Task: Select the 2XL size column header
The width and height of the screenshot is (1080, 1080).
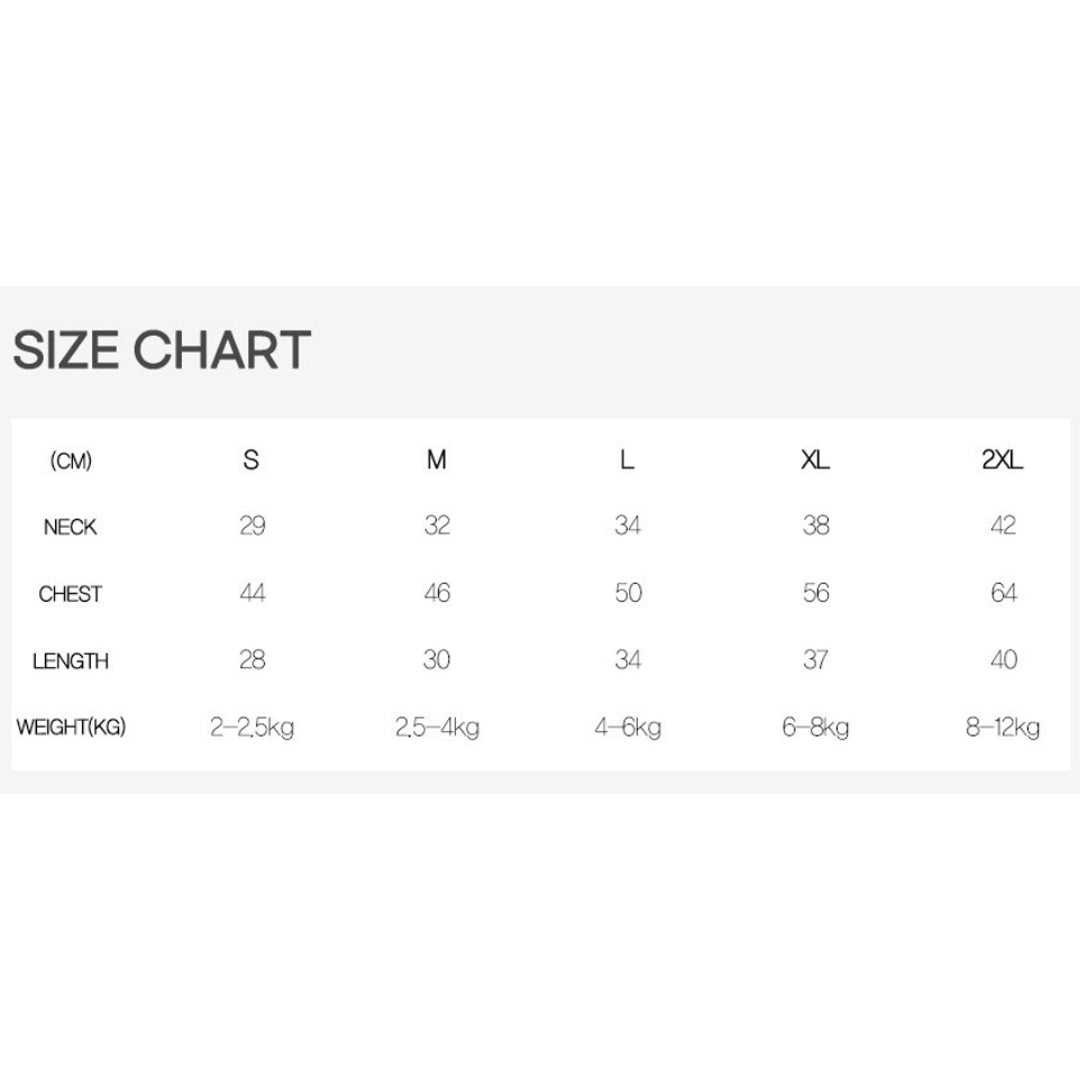Action: (1002, 460)
